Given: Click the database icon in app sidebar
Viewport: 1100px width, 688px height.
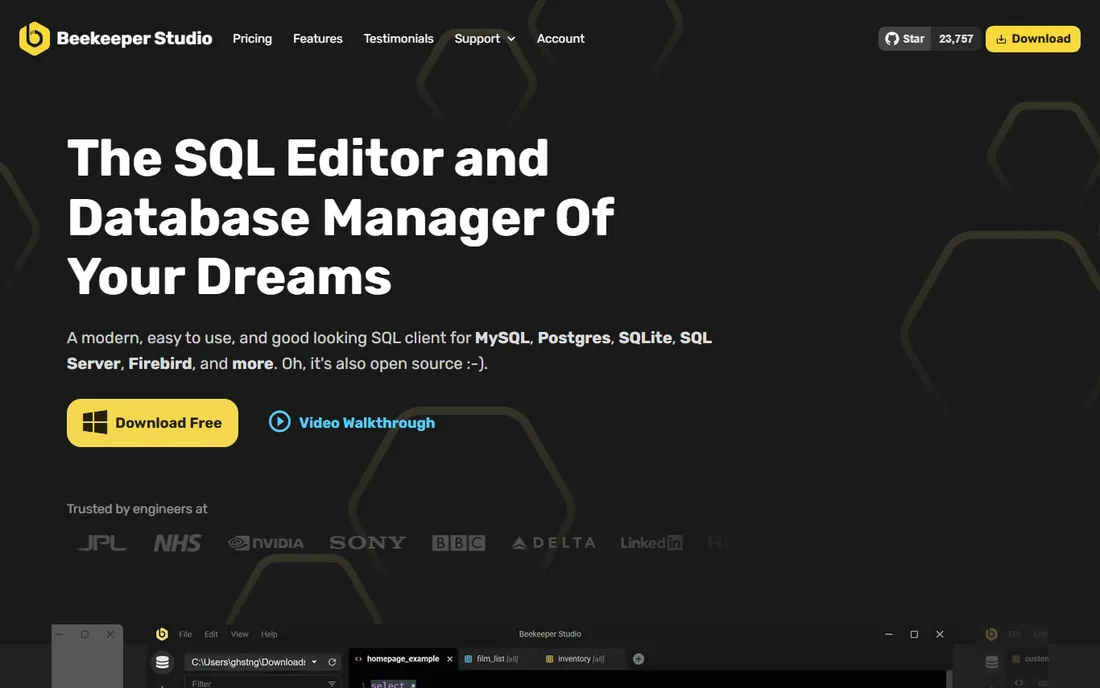Looking at the screenshot, I should (x=162, y=662).
